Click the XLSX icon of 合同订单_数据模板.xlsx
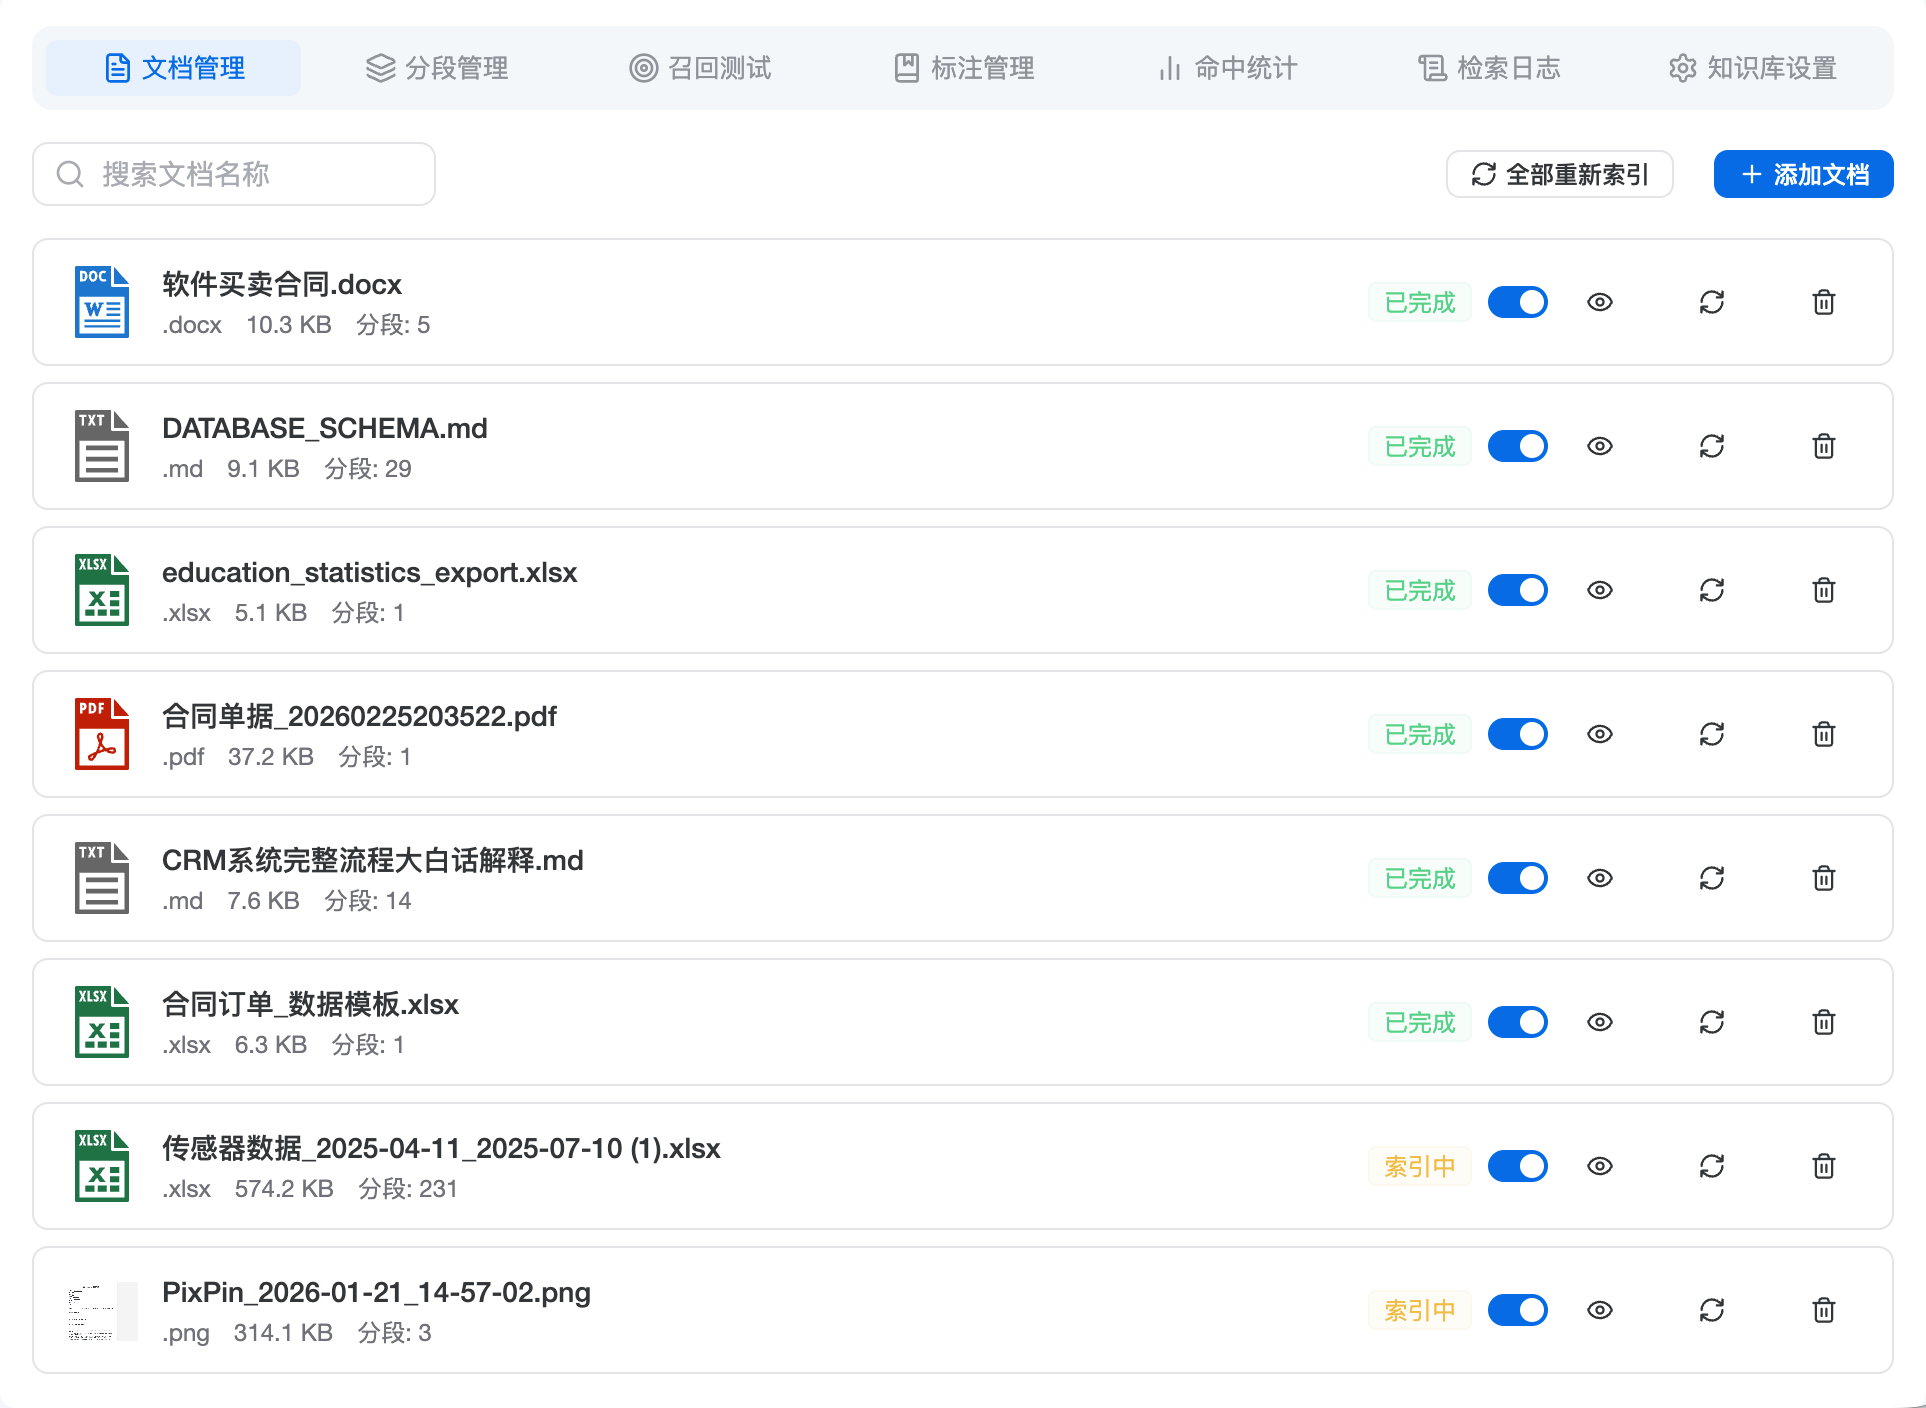Screen dimensions: 1926x1408 pyautogui.click(x=101, y=1022)
